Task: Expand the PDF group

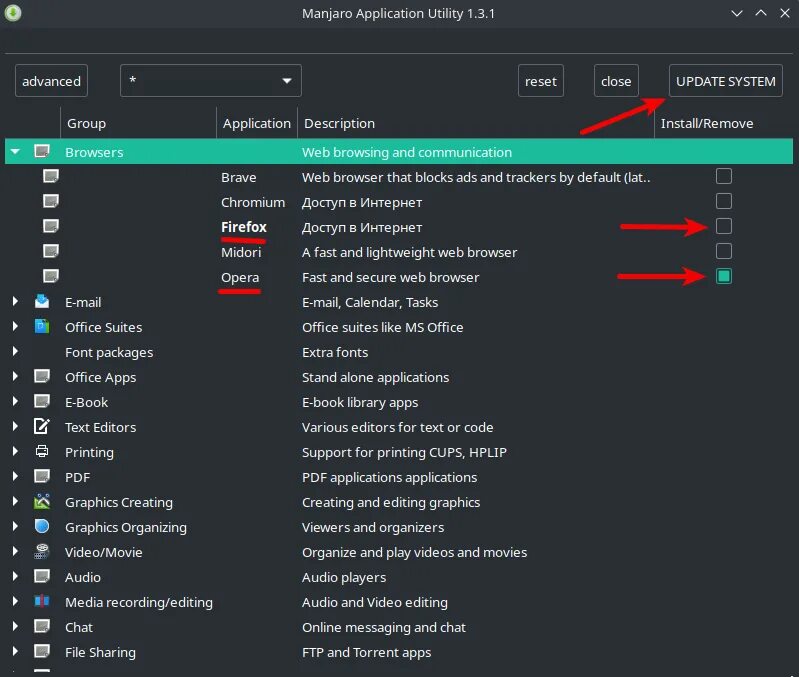Action: (x=15, y=476)
